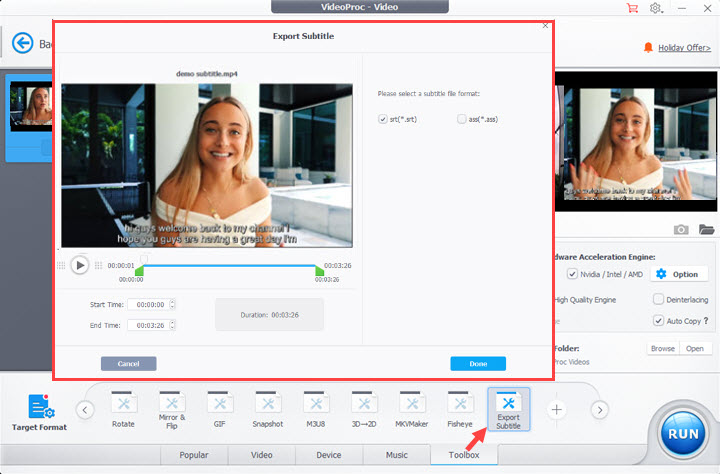Open the Holiday Offer link

(x=684, y=48)
